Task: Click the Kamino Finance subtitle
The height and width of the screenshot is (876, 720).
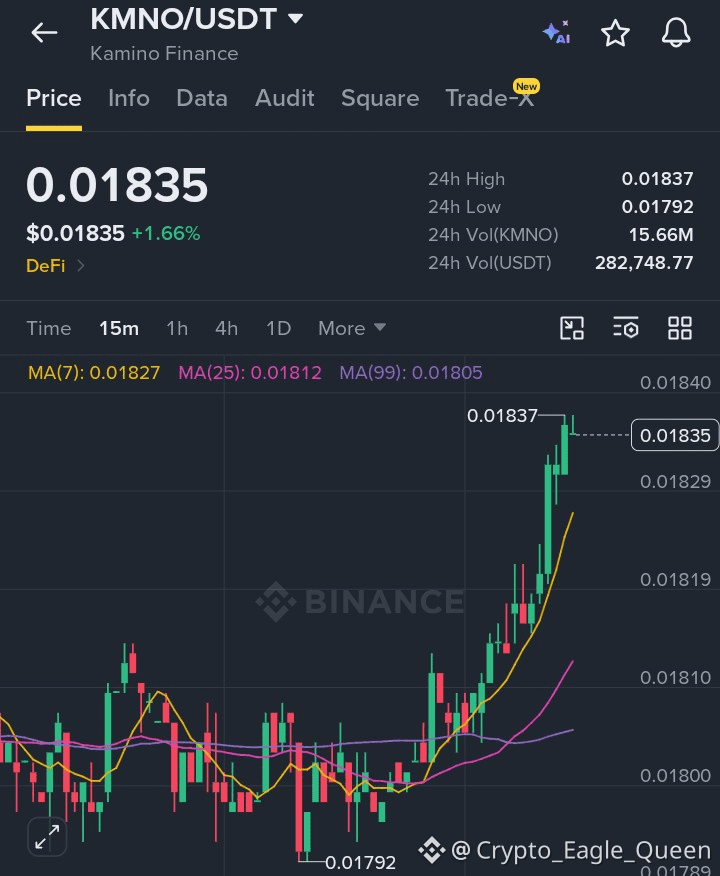Action: pos(164,54)
